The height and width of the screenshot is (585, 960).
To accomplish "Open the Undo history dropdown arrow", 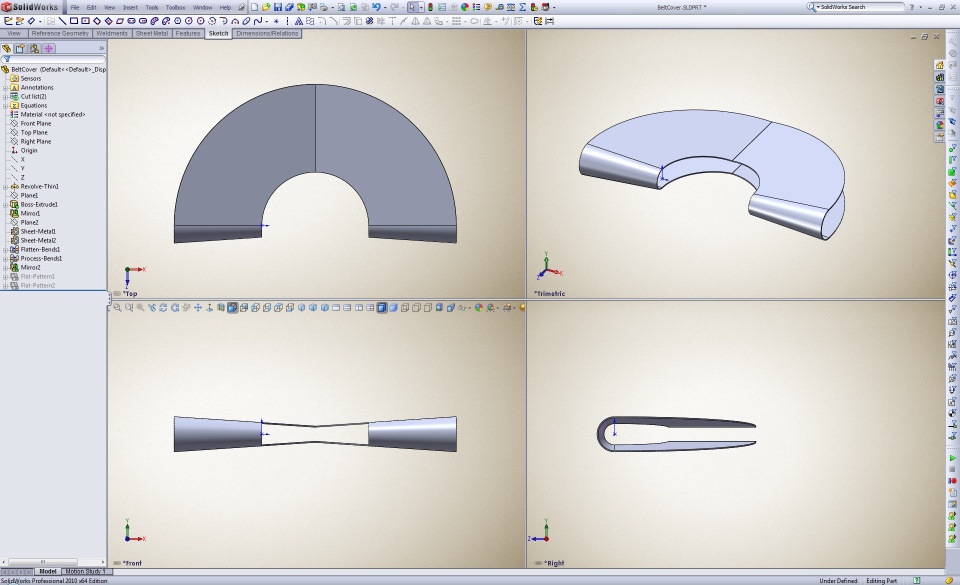I will (385, 7).
